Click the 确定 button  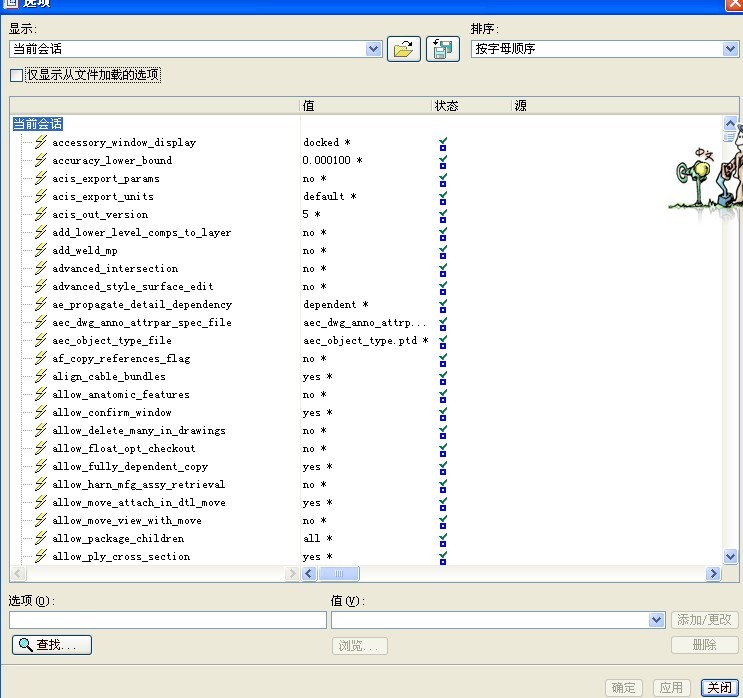pyautogui.click(x=624, y=688)
